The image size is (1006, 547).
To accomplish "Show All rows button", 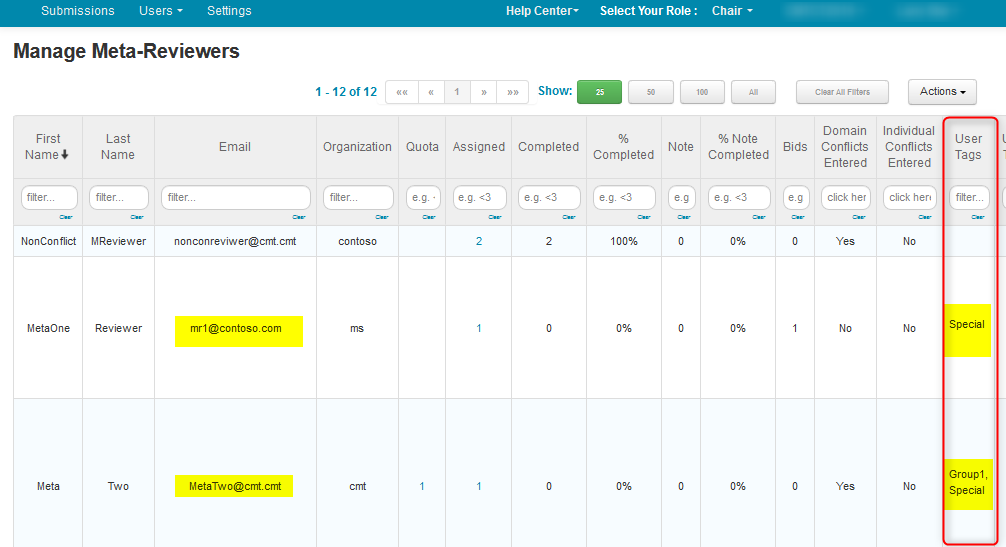I will [x=753, y=92].
